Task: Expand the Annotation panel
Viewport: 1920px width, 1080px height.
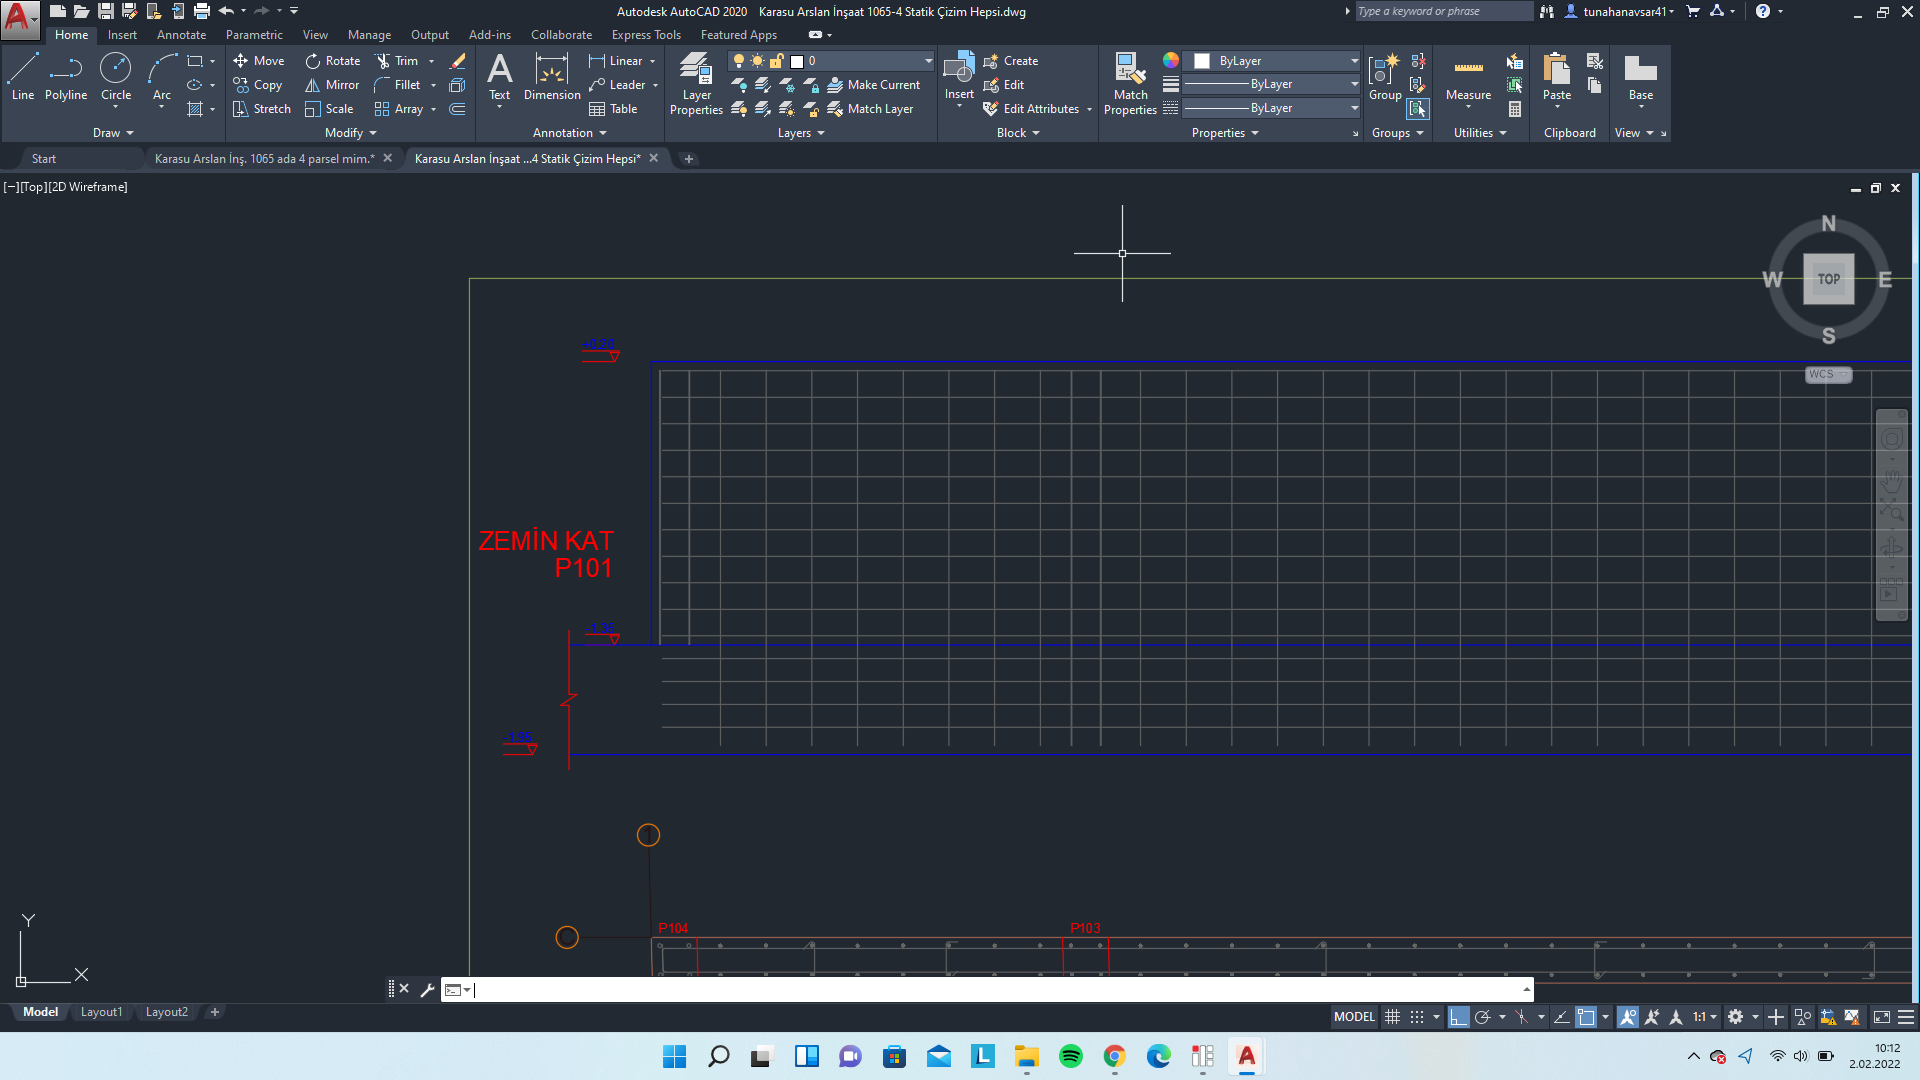Action: tap(569, 133)
